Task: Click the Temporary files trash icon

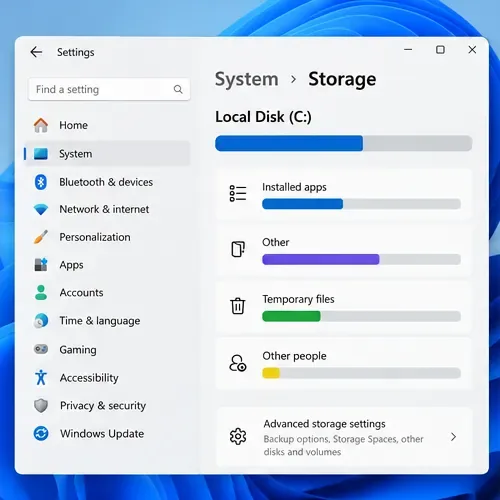Action: pyautogui.click(x=238, y=306)
